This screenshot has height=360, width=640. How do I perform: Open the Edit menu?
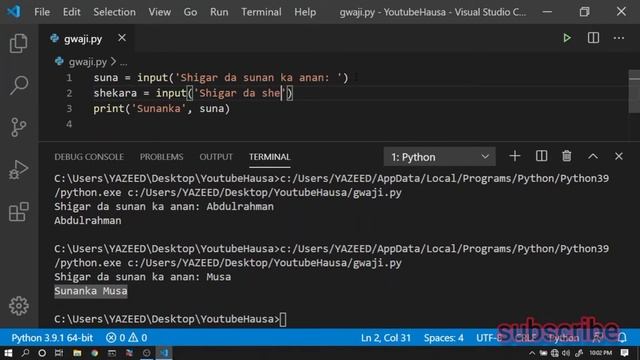[71, 12]
